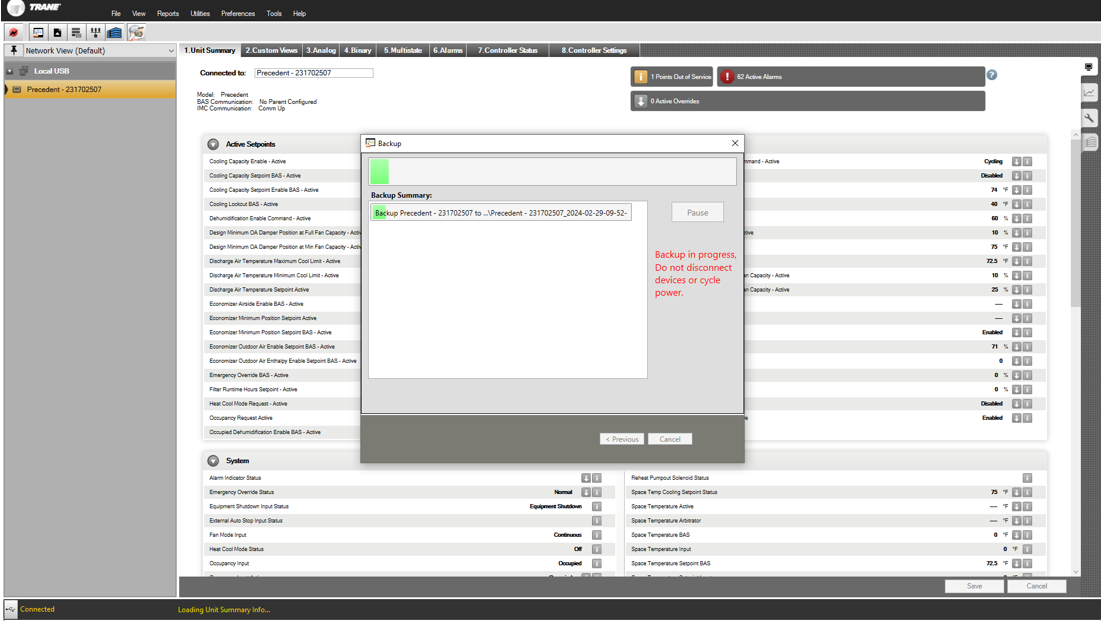Click the override arrow for Space Temp Cooling Setpoint Status
1101x621 pixels.
click(x=1016, y=492)
